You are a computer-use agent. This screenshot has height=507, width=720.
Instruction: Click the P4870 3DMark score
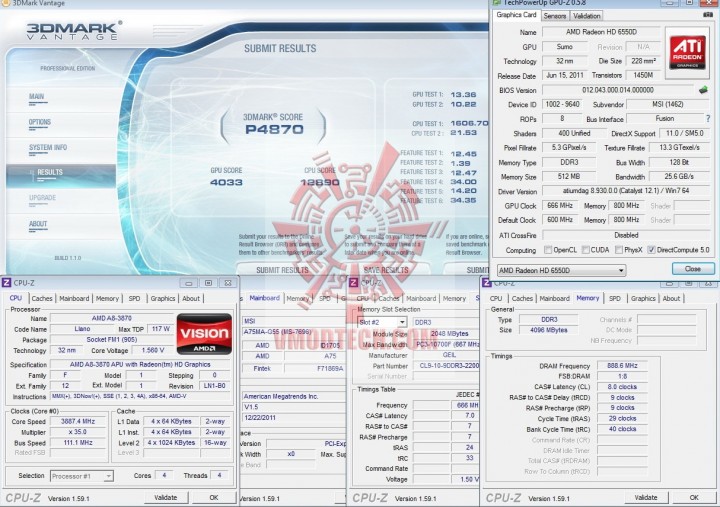click(274, 130)
